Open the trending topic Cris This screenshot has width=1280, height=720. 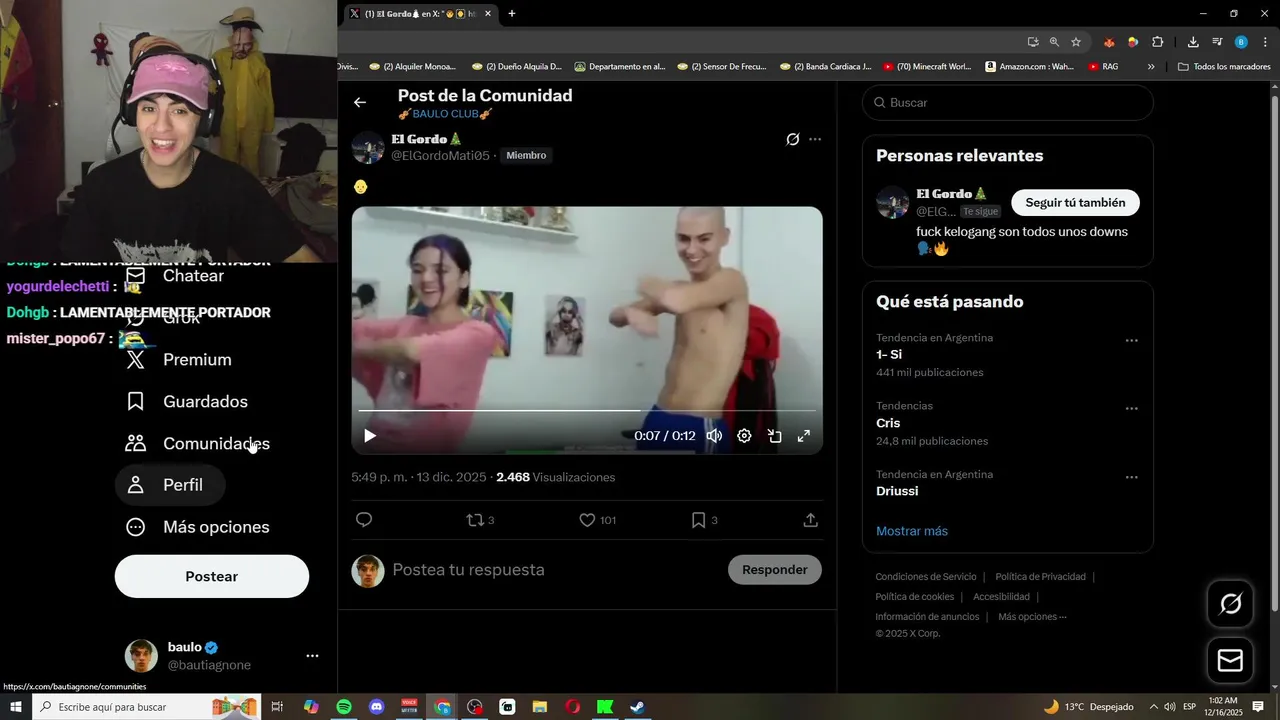(x=888, y=423)
